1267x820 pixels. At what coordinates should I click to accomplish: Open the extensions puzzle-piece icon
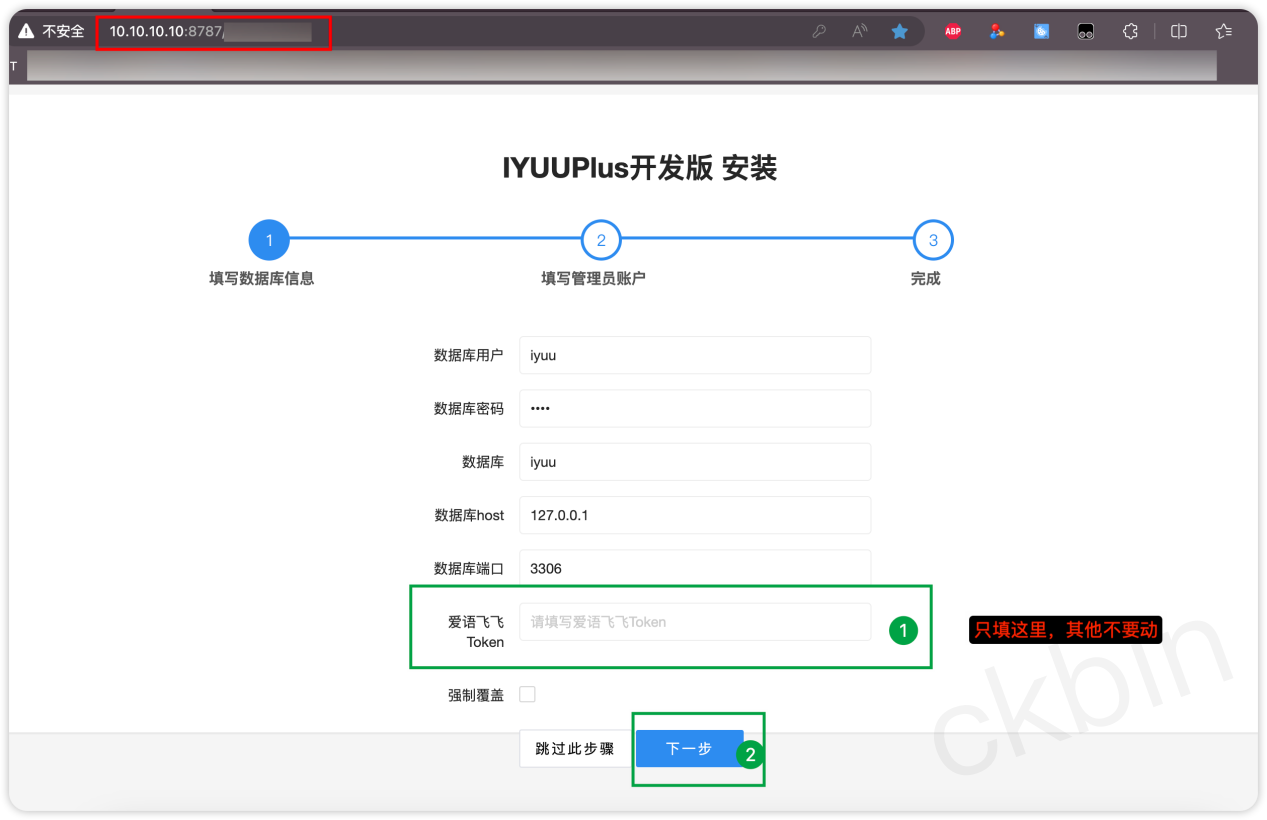click(x=1130, y=32)
